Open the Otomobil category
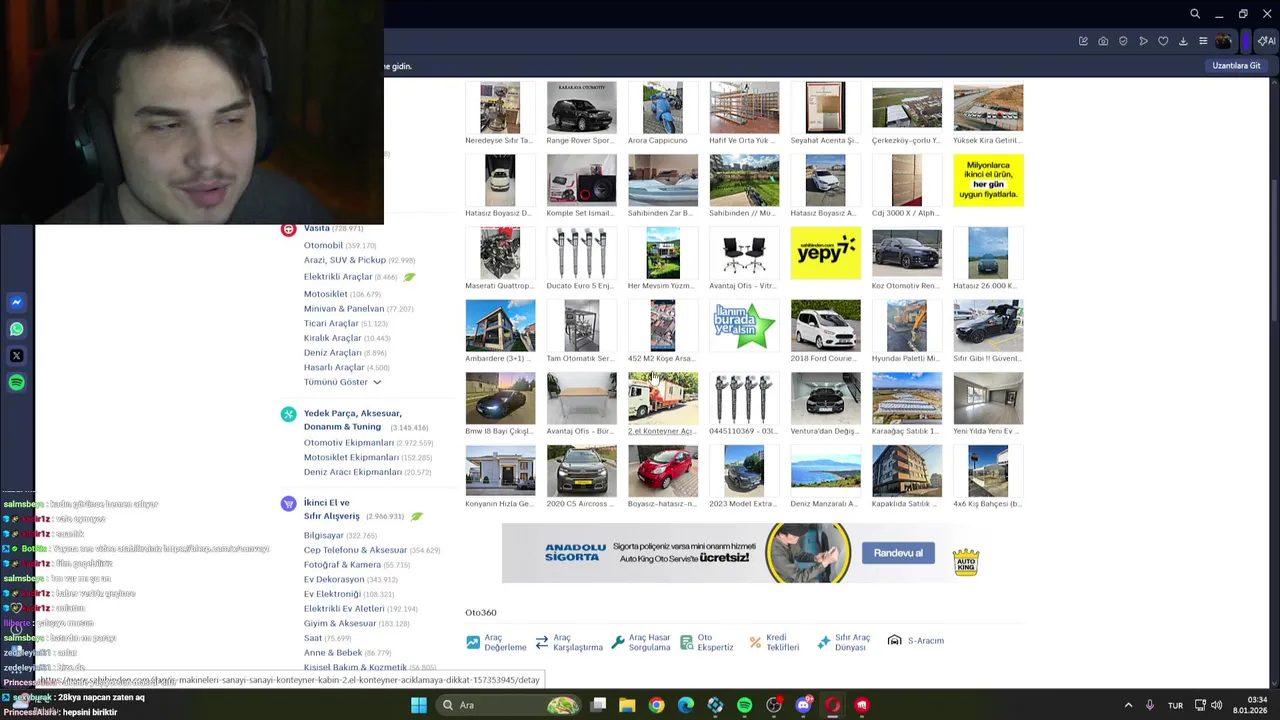 point(323,245)
